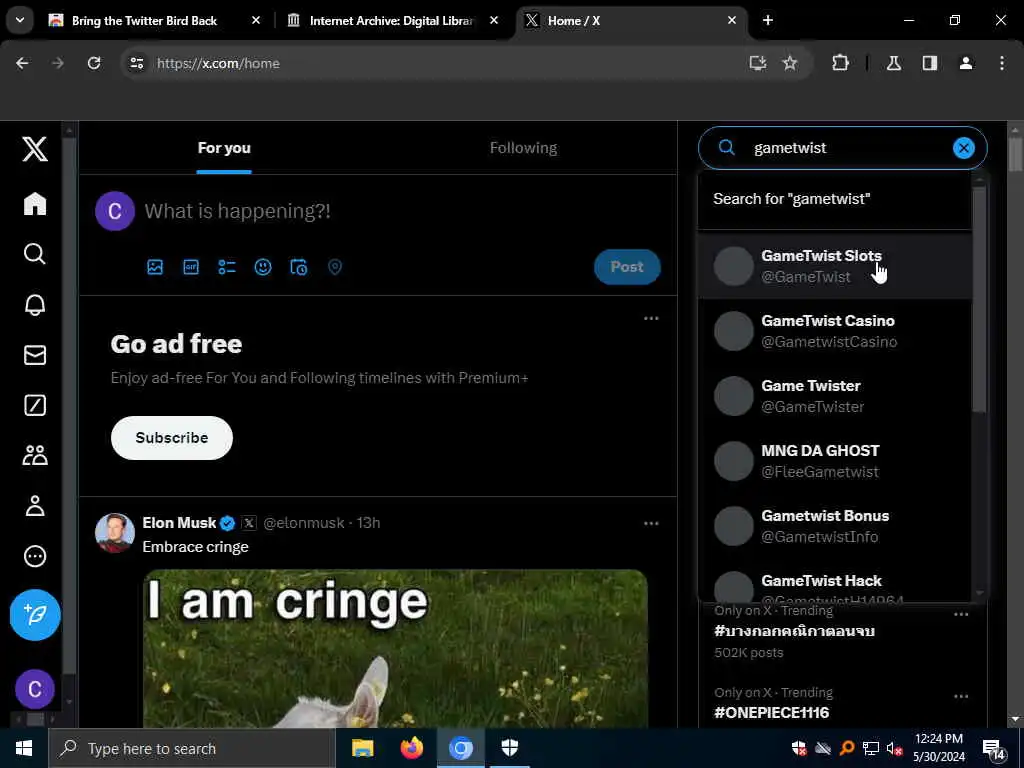
Task: Open Messages envelope icon
Action: pos(35,355)
